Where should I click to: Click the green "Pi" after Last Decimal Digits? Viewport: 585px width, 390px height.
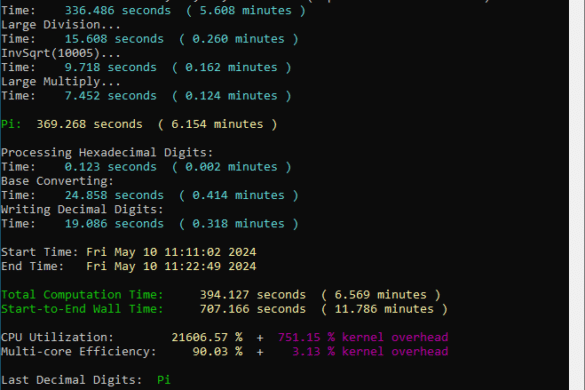click(x=164, y=380)
